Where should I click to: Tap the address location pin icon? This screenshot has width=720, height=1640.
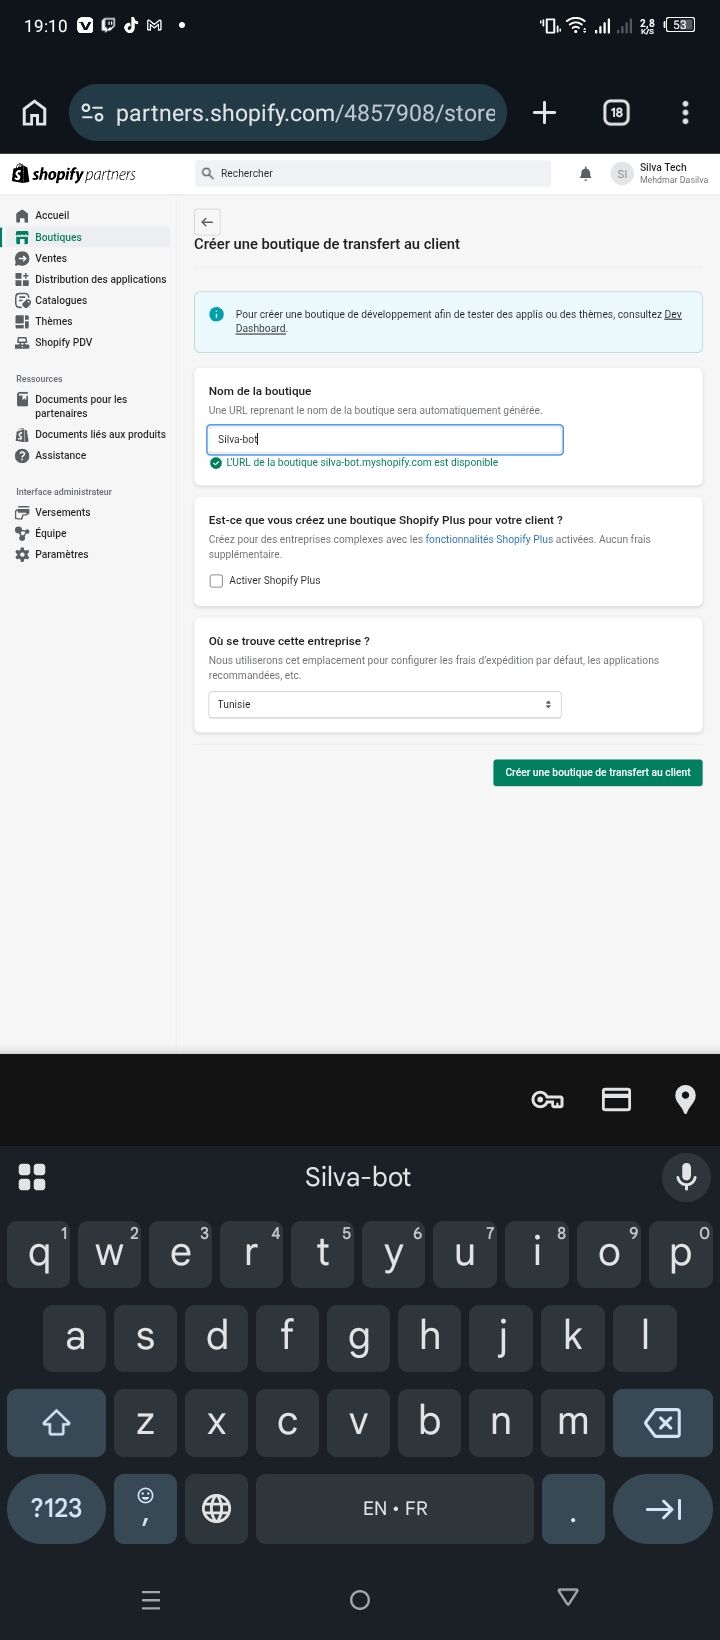(x=685, y=1100)
